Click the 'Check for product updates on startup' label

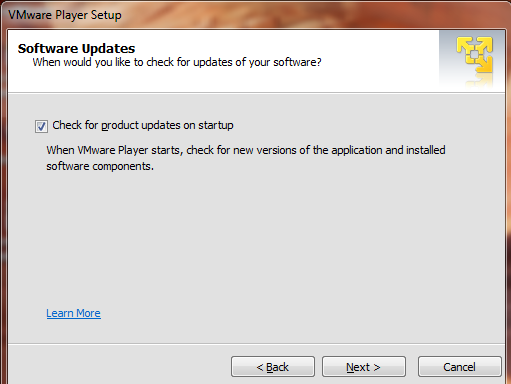pos(143,125)
